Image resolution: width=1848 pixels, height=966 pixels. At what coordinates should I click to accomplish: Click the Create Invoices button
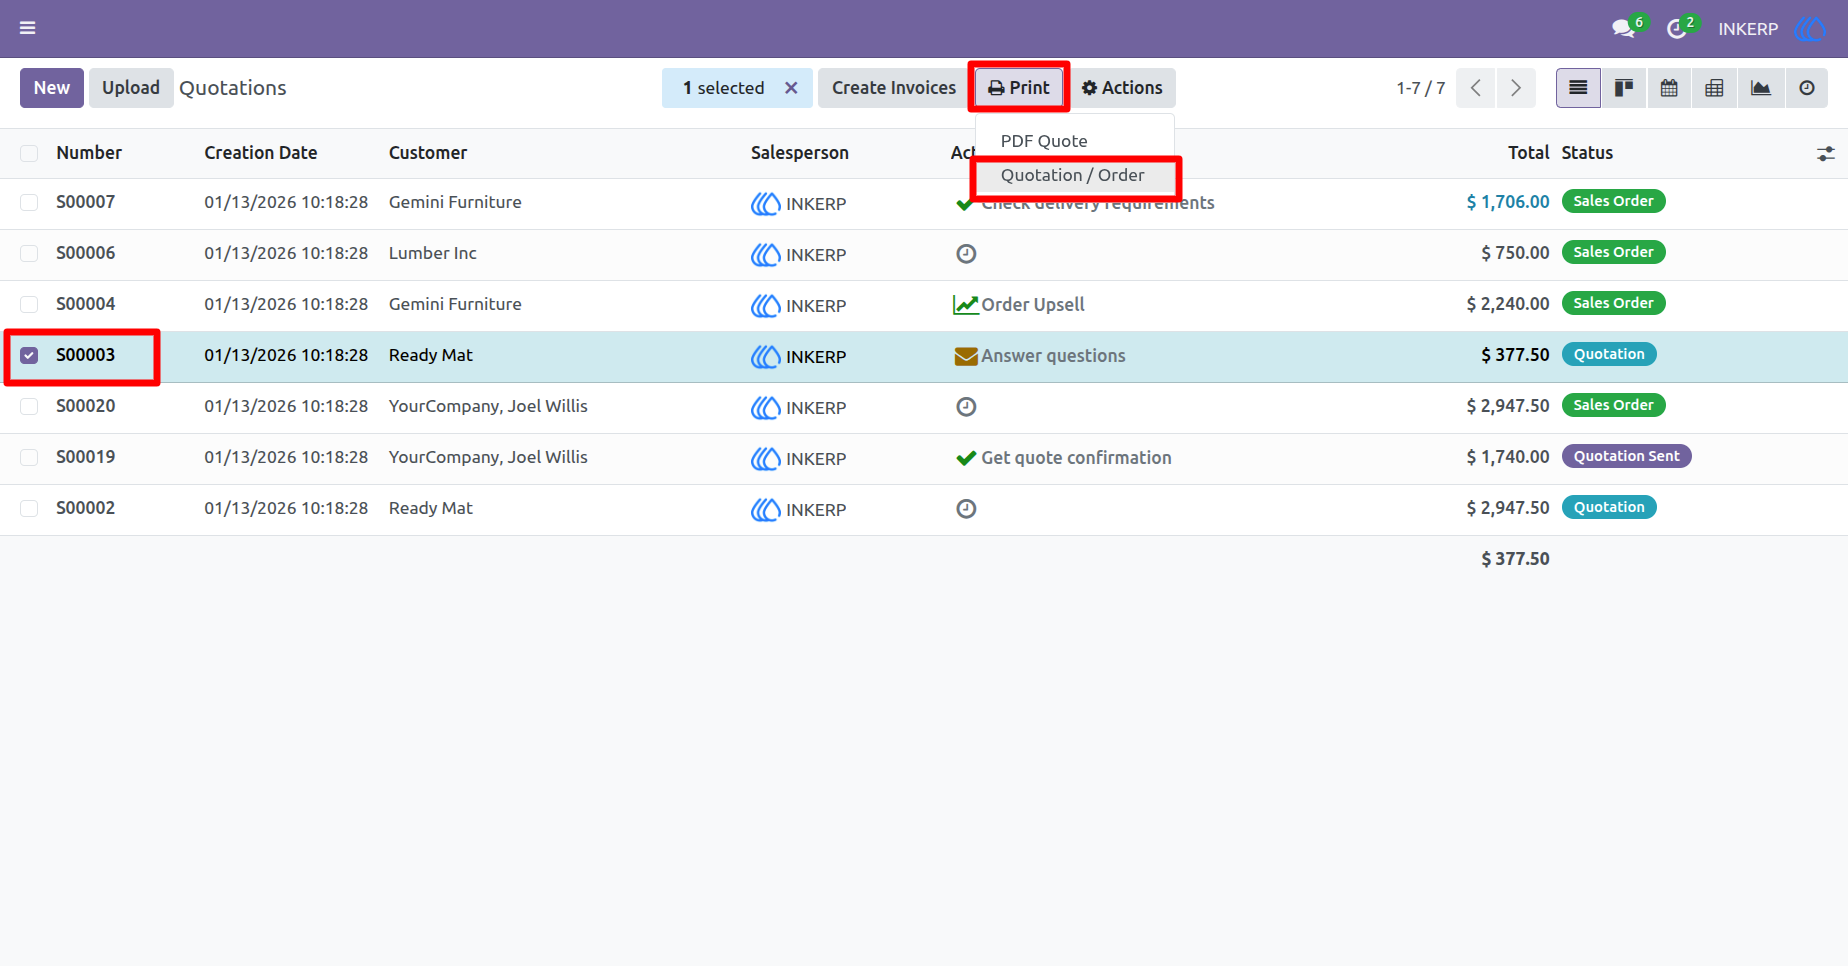pos(894,88)
